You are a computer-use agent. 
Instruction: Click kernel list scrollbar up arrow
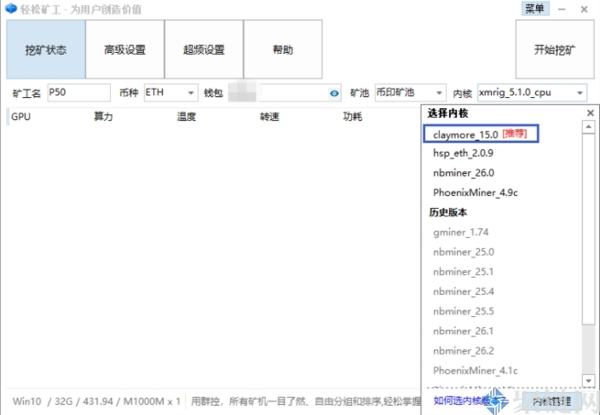(589, 127)
